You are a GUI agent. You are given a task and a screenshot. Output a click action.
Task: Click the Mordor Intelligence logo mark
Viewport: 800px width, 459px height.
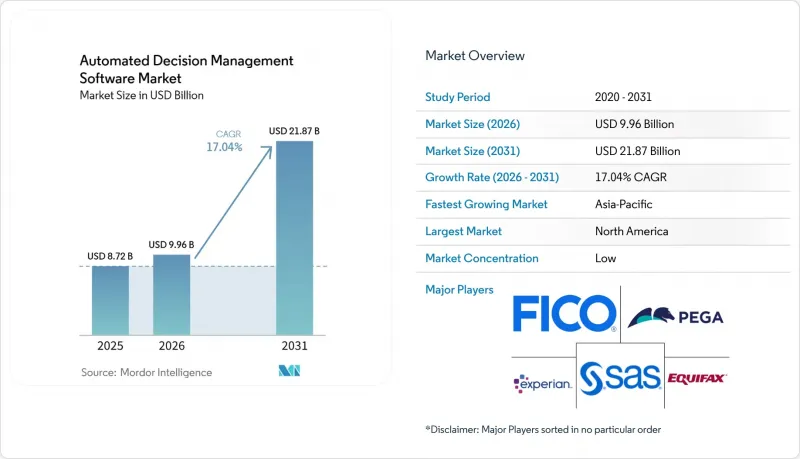tap(289, 371)
